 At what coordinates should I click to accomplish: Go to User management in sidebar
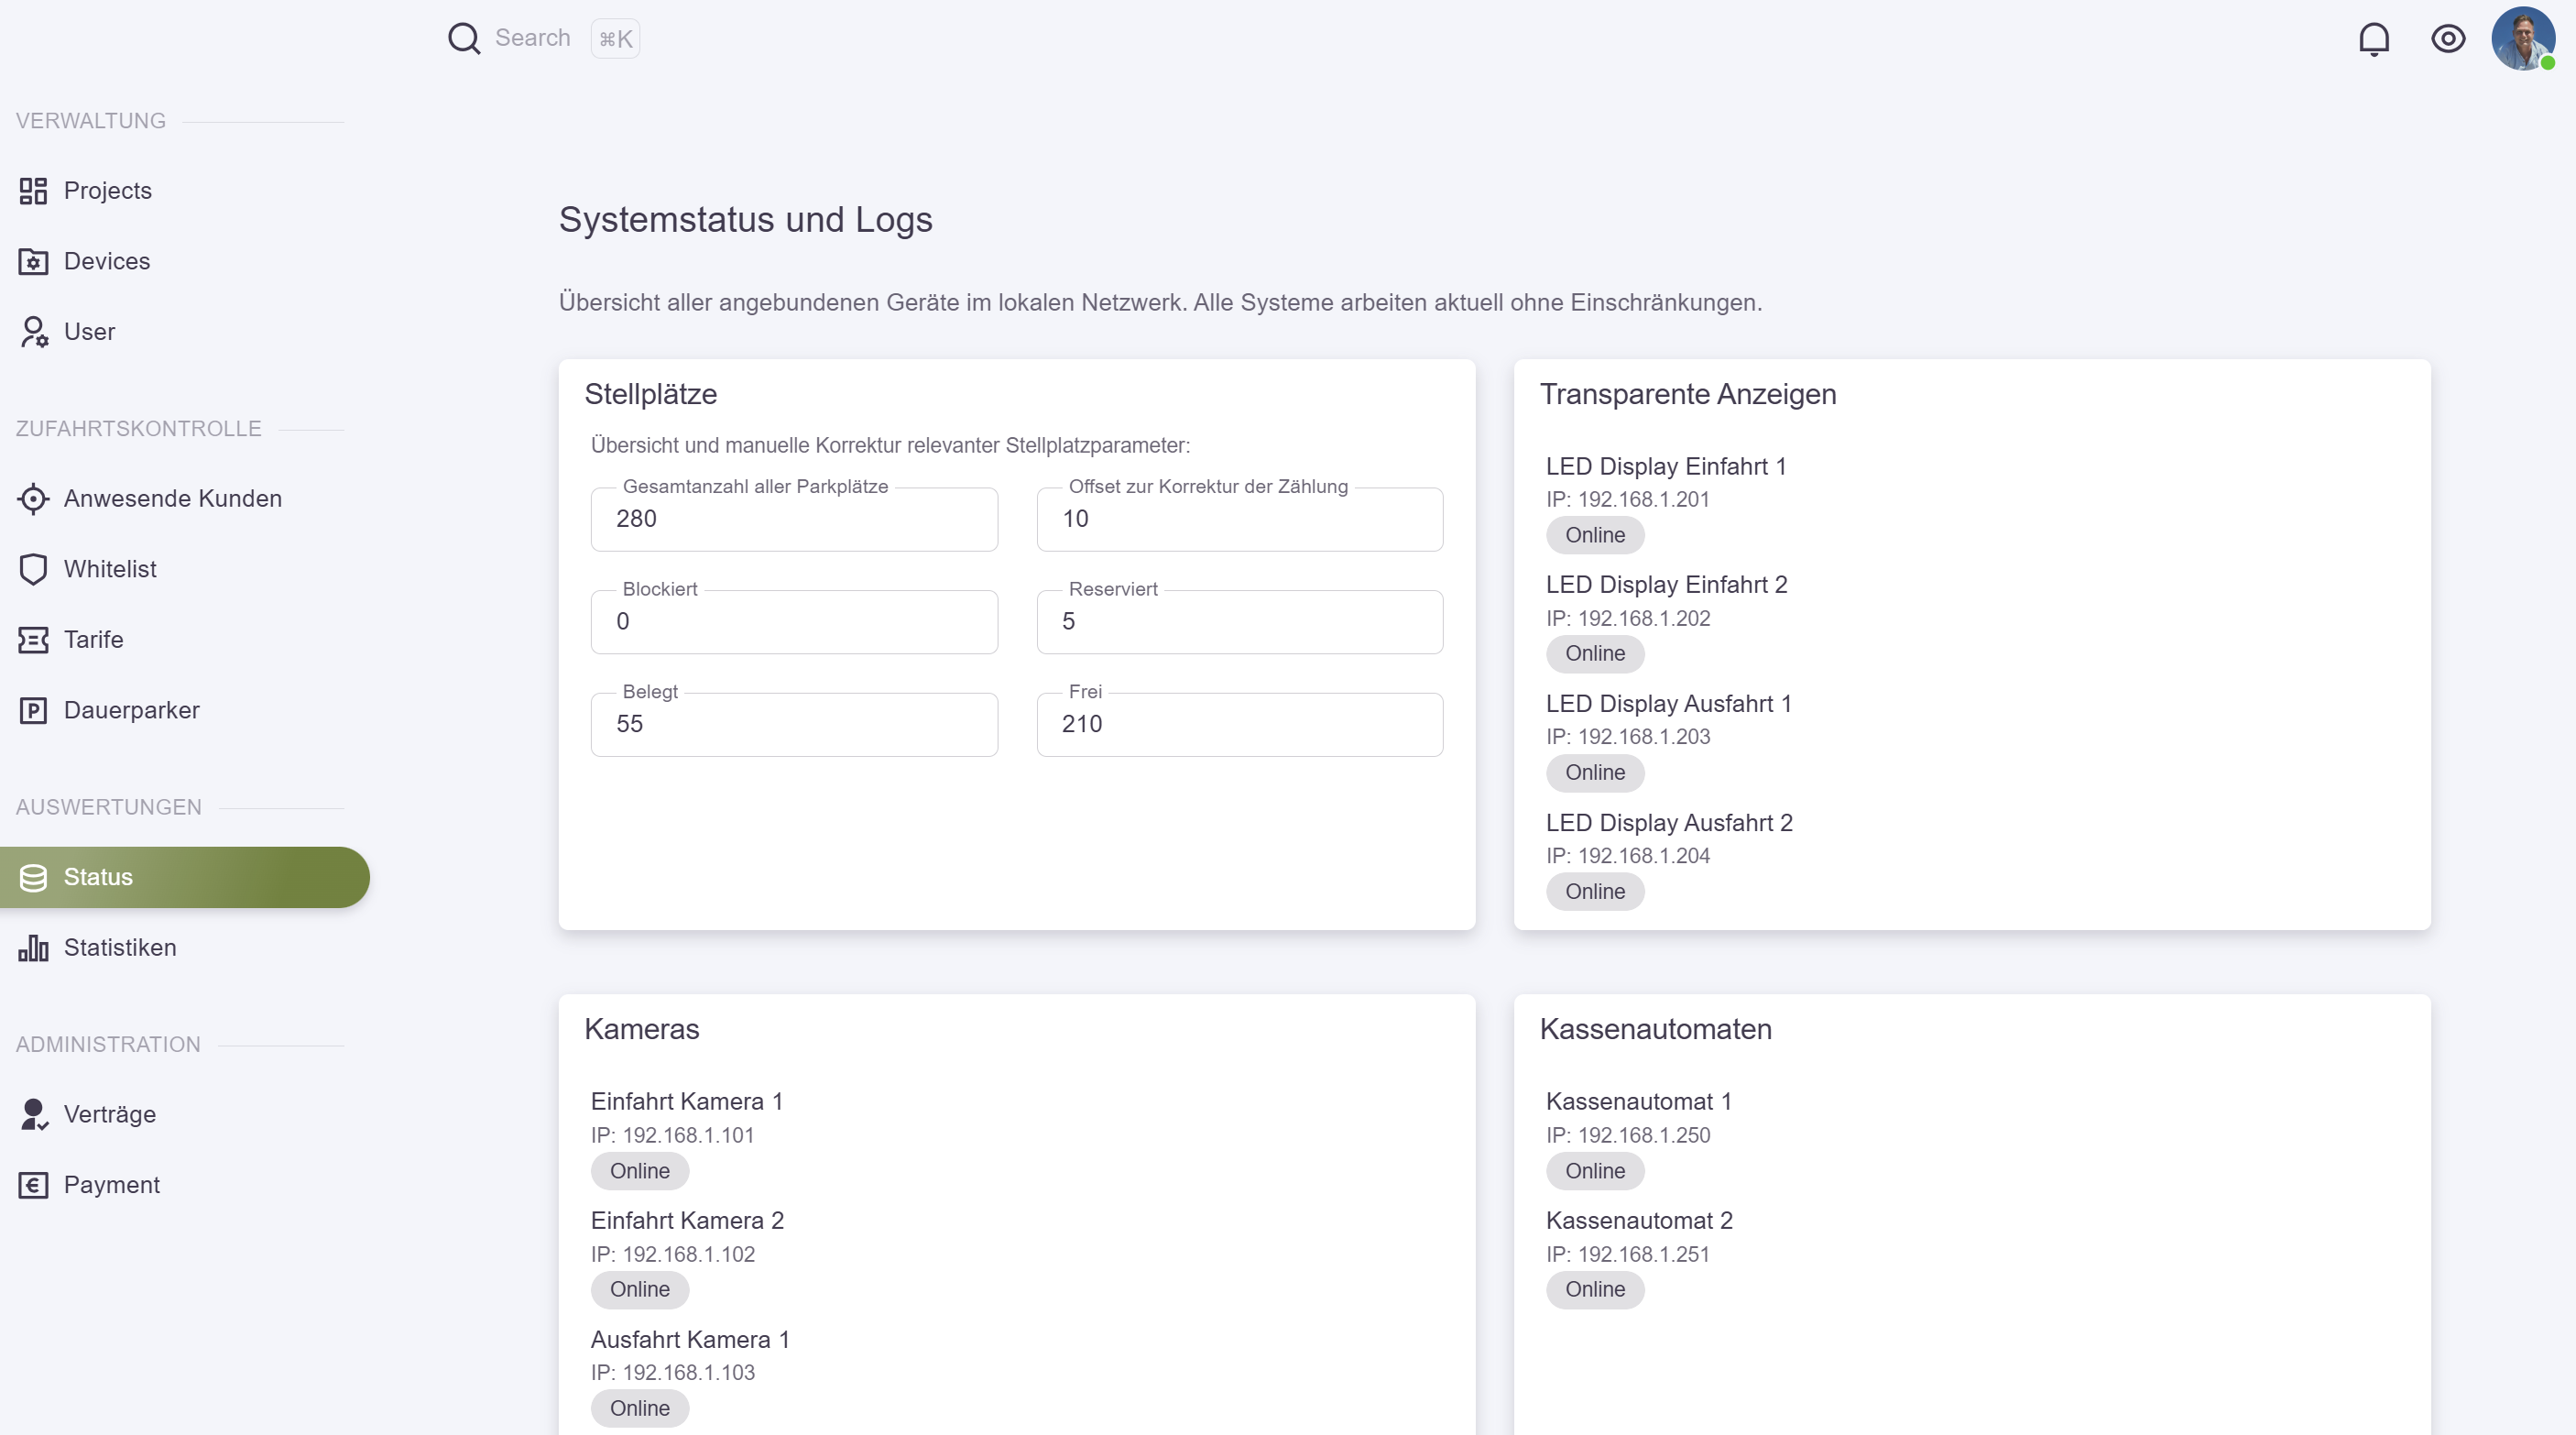tap(89, 332)
